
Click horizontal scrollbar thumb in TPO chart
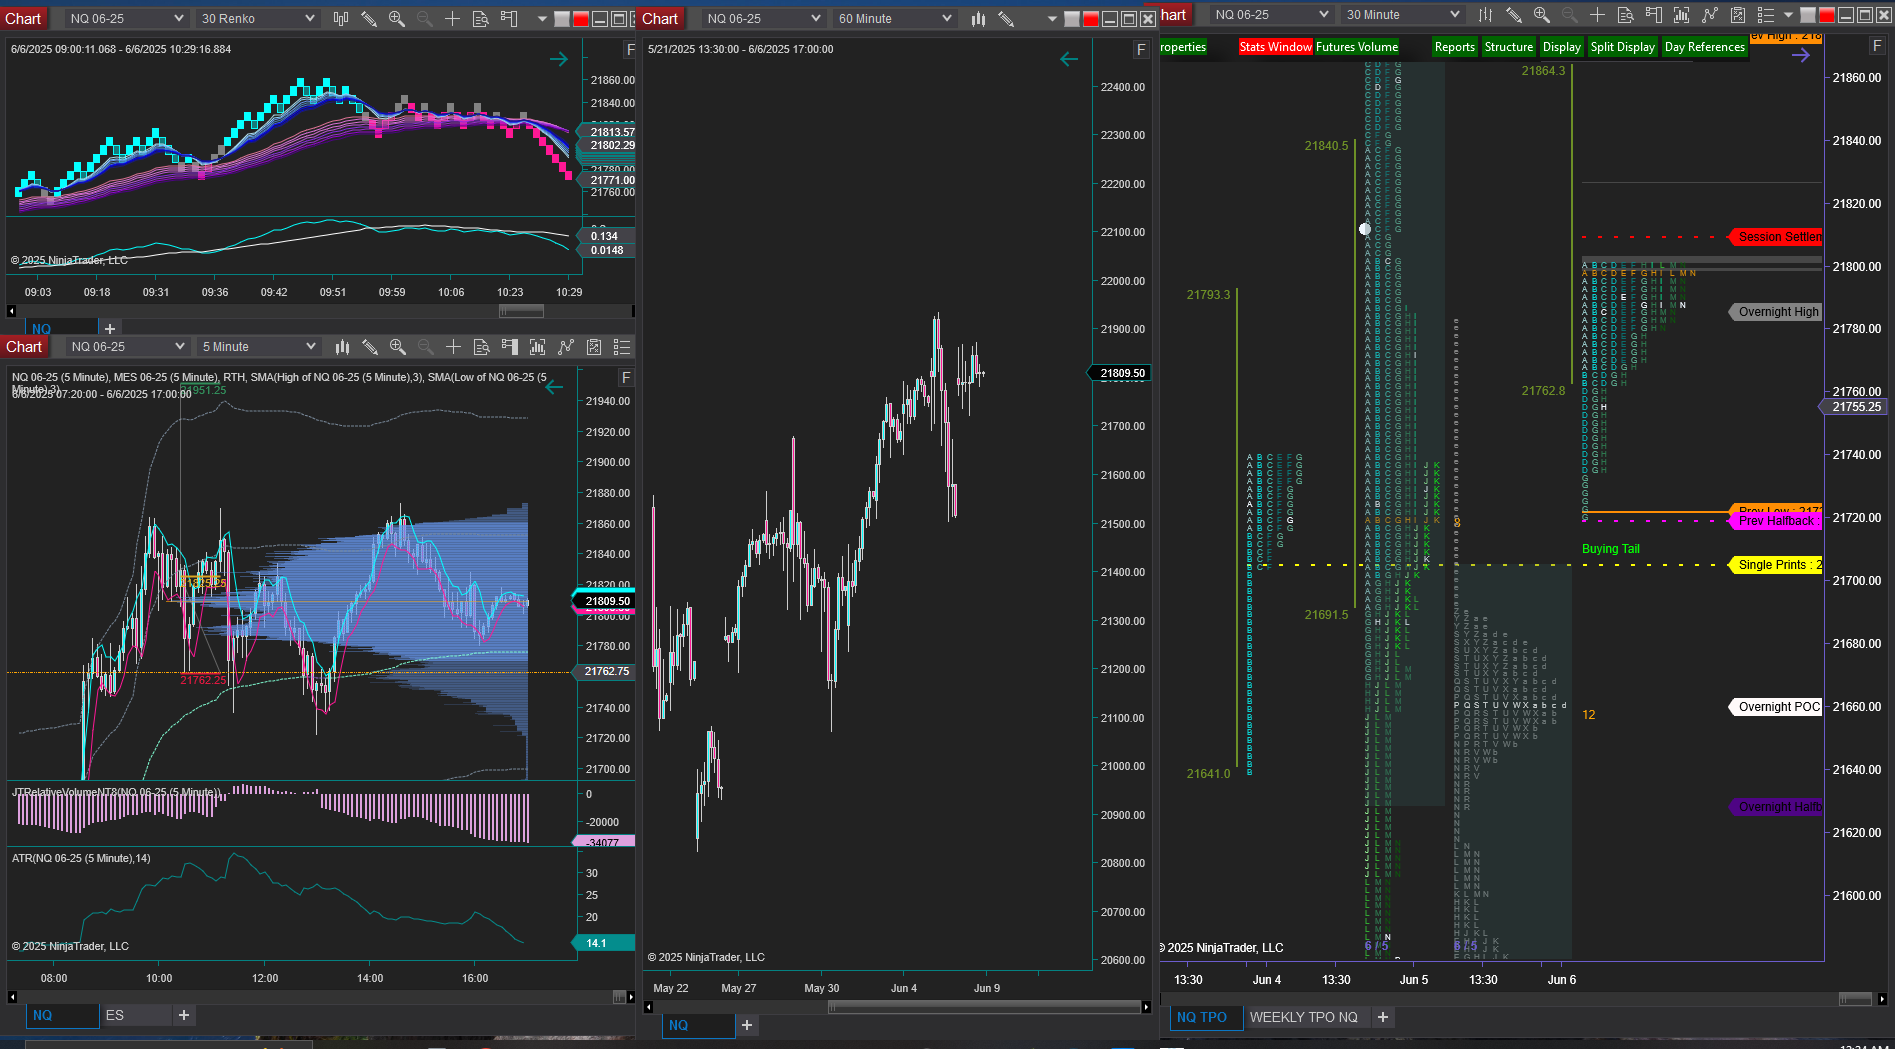point(1855,999)
